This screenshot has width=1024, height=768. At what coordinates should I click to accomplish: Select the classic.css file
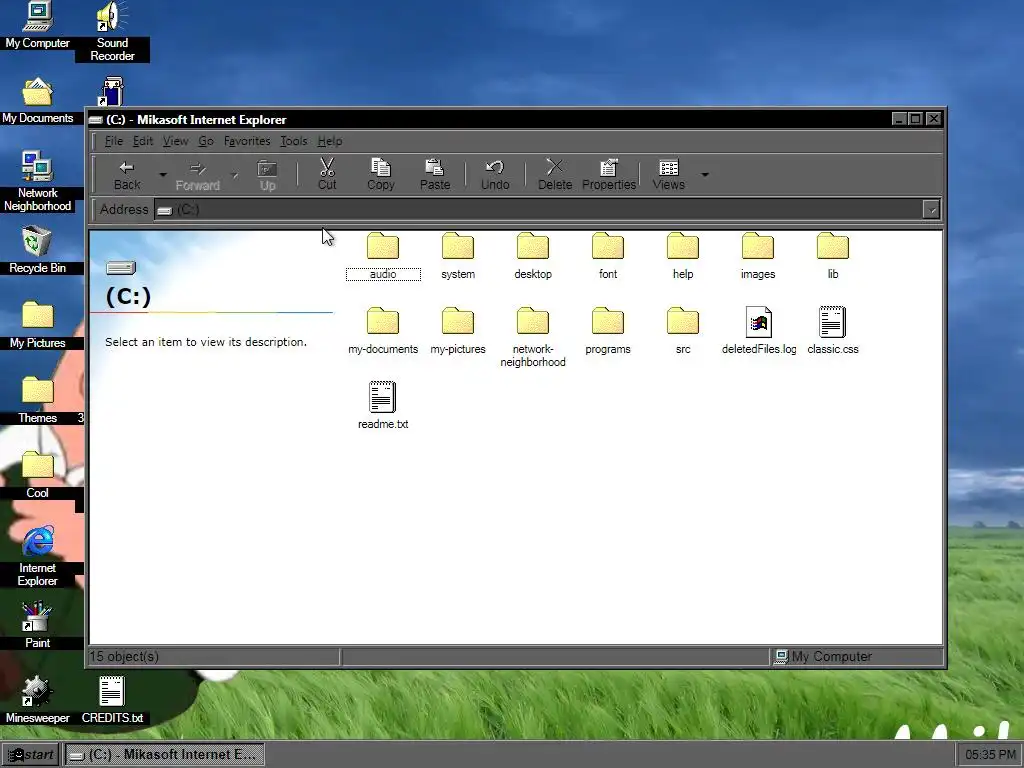pyautogui.click(x=833, y=331)
